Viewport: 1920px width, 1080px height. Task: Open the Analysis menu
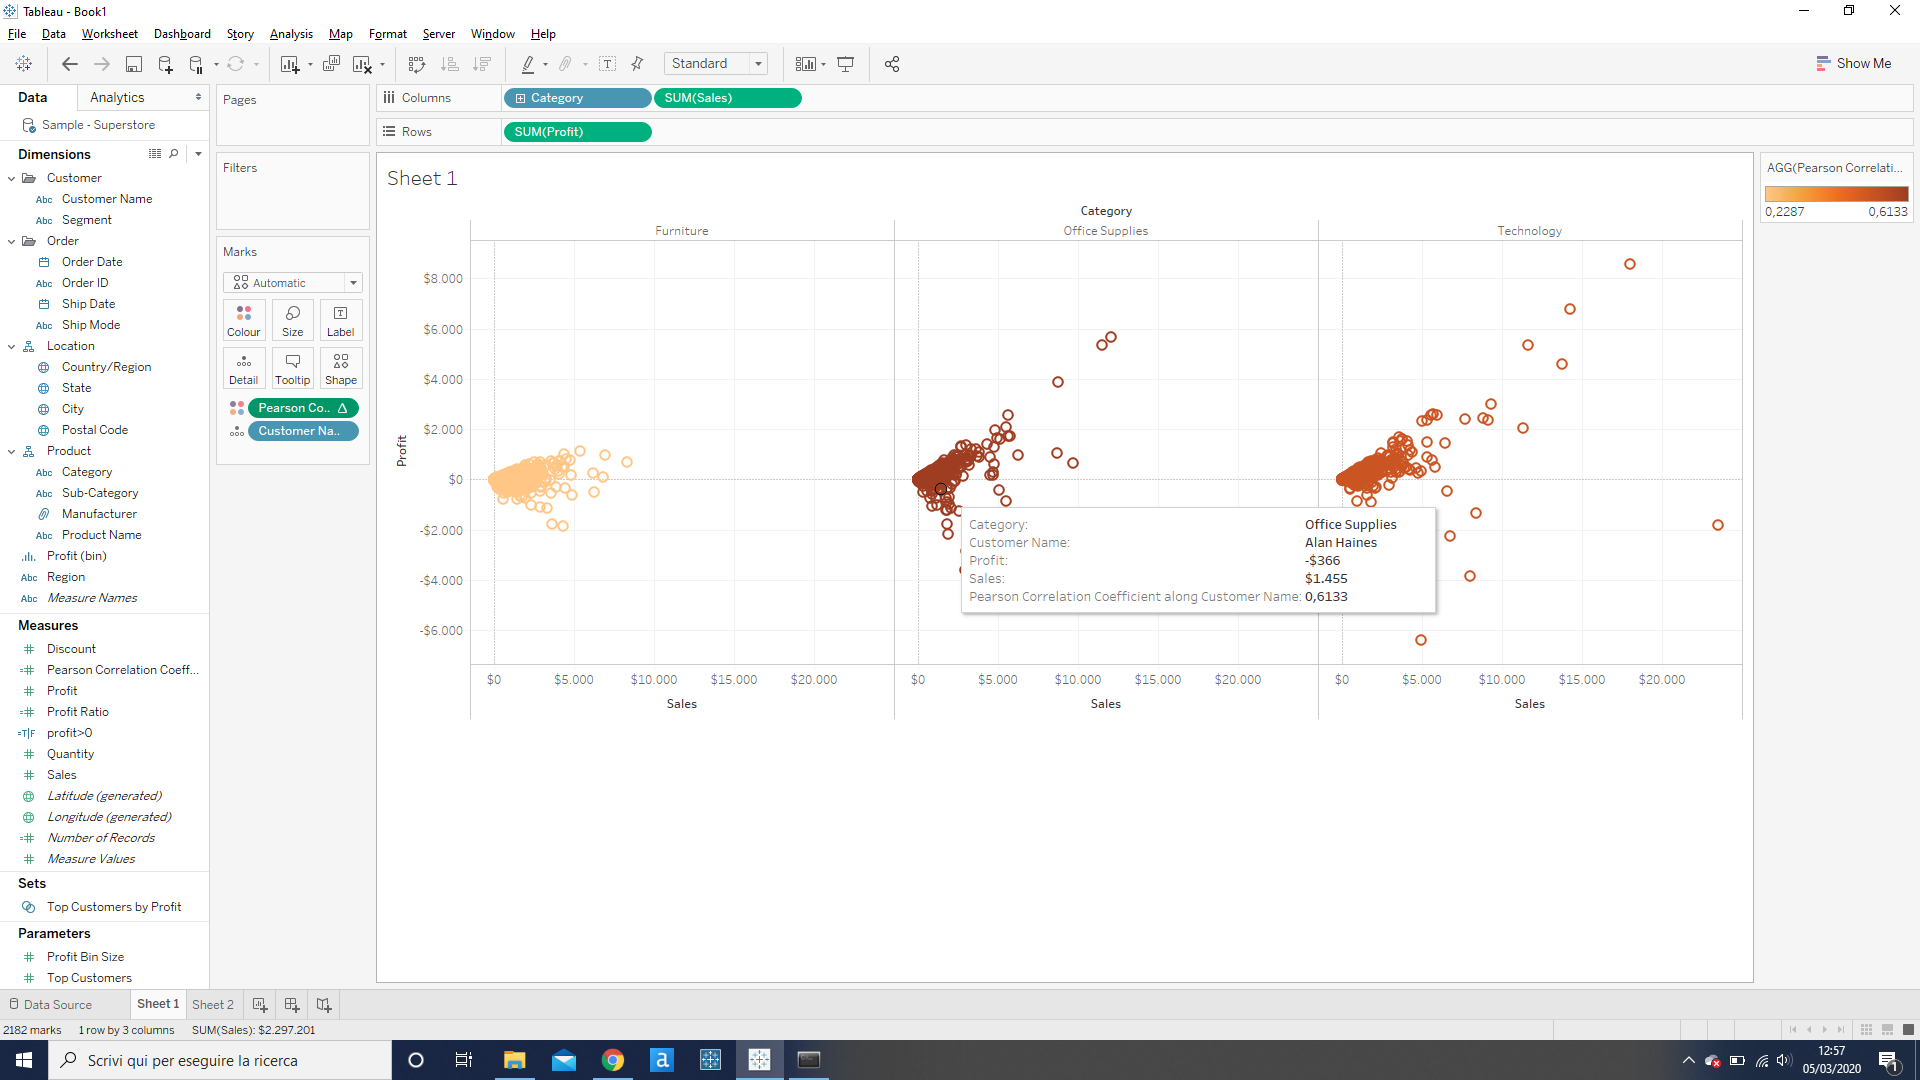290,33
